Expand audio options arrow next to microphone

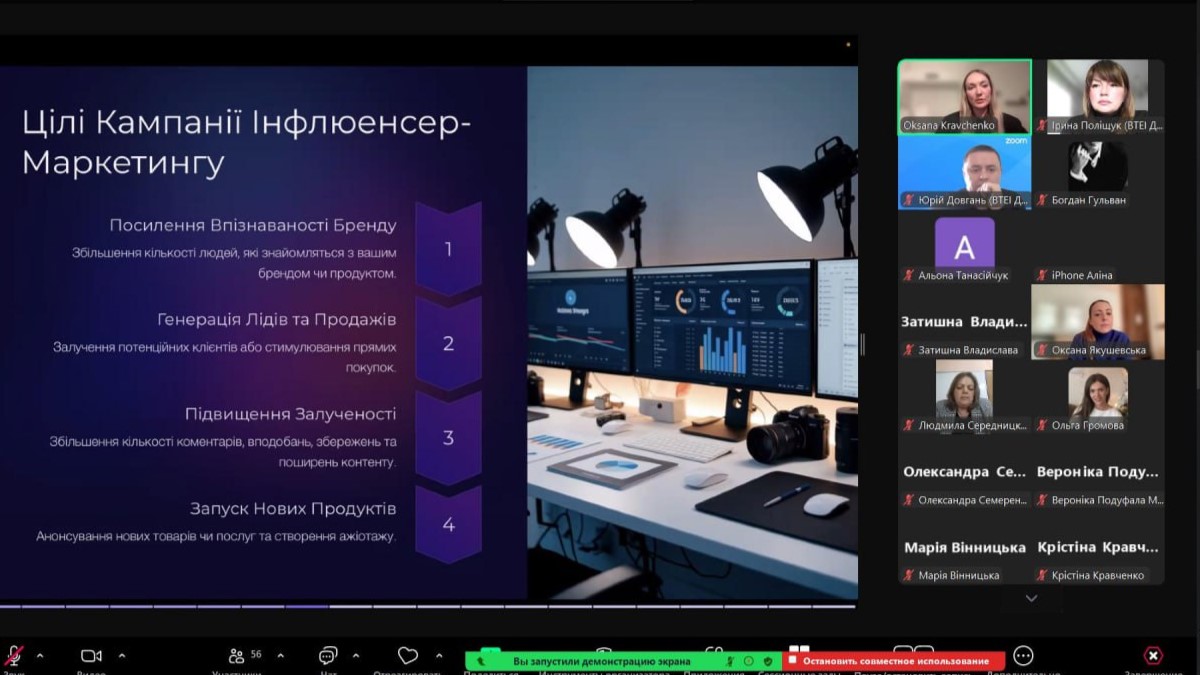click(x=40, y=656)
